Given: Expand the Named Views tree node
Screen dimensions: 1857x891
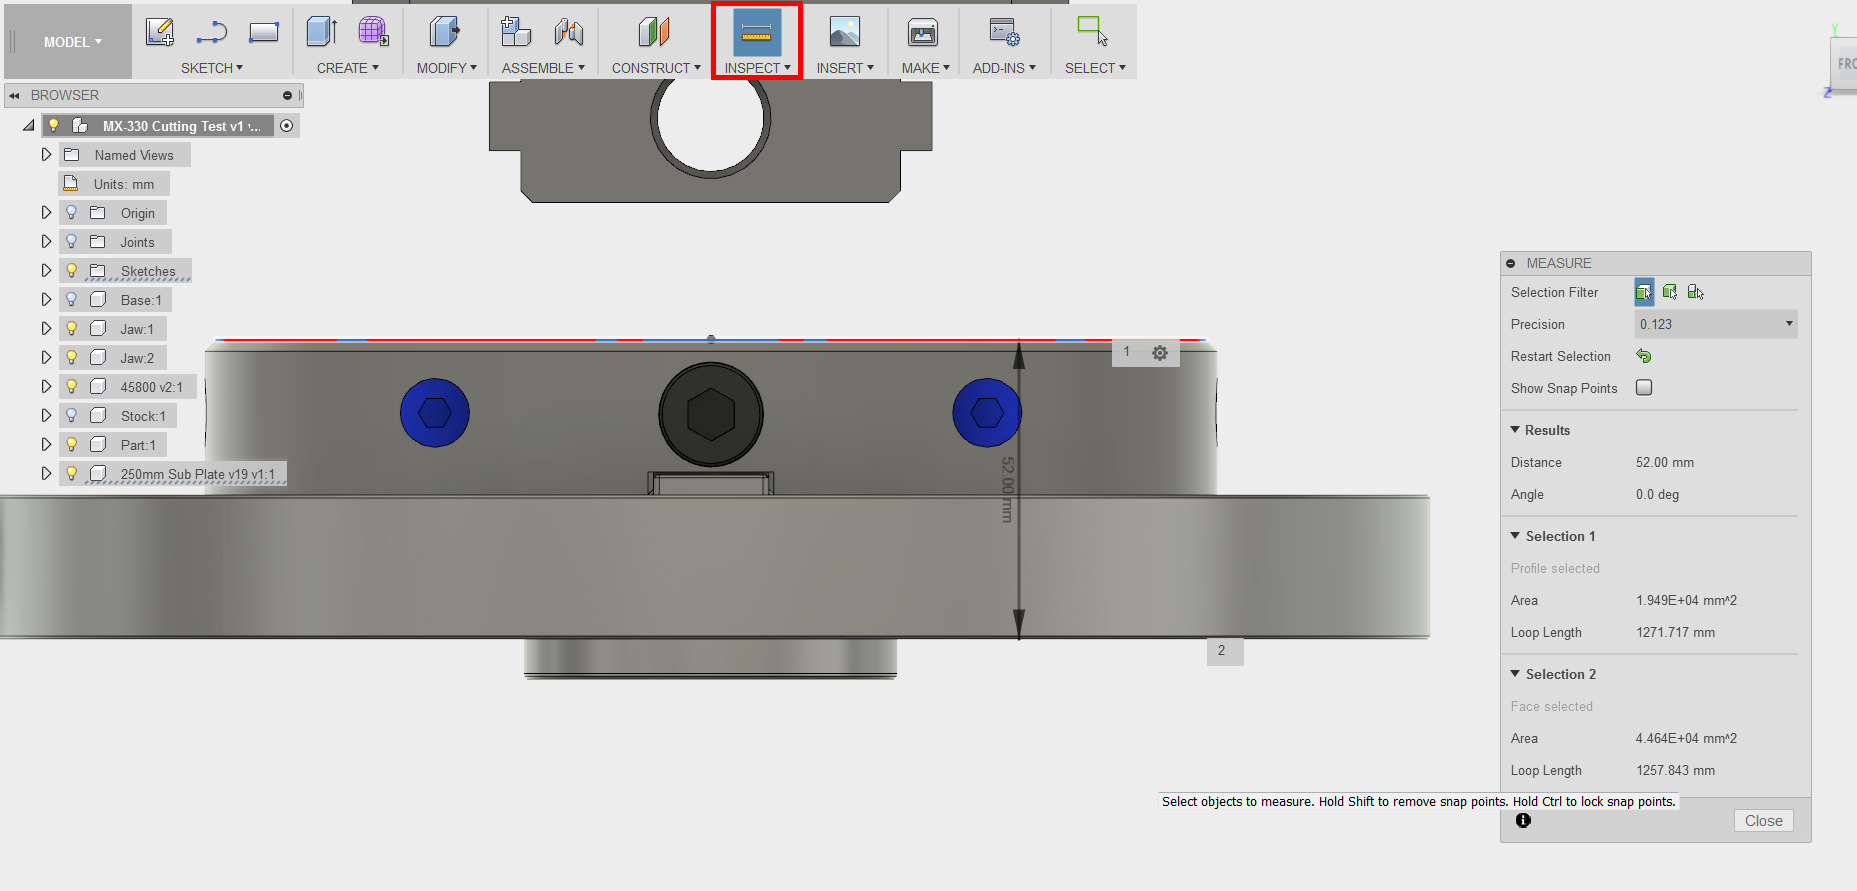Looking at the screenshot, I should 46,155.
